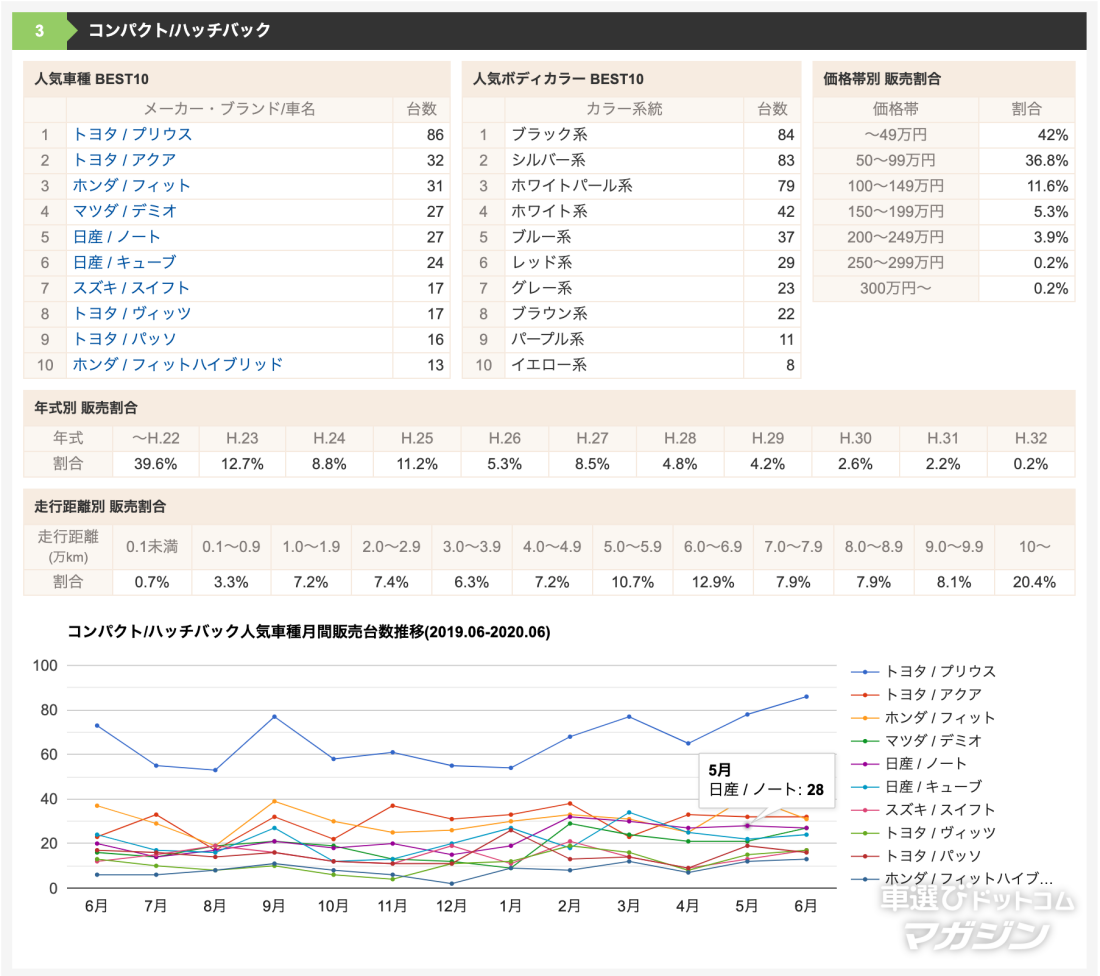The width and height of the screenshot is (1100, 976).
Task: Click the イエロー系 color row
Action: click(631, 365)
